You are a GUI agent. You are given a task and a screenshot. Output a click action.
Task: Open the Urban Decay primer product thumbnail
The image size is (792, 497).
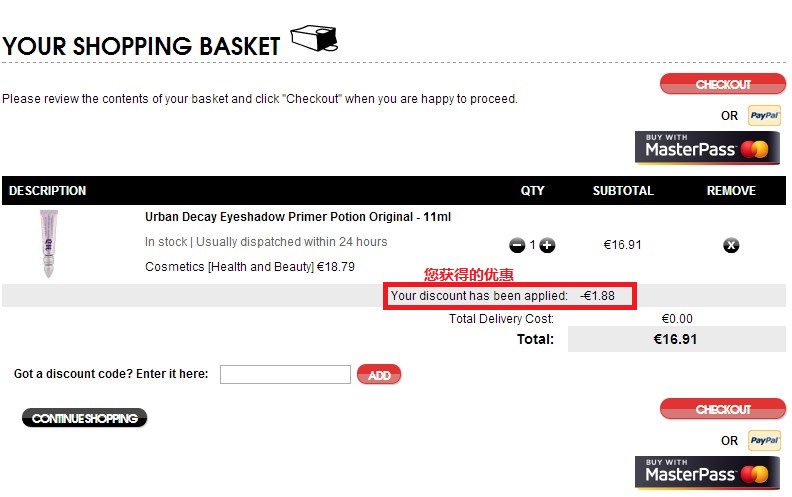point(49,243)
